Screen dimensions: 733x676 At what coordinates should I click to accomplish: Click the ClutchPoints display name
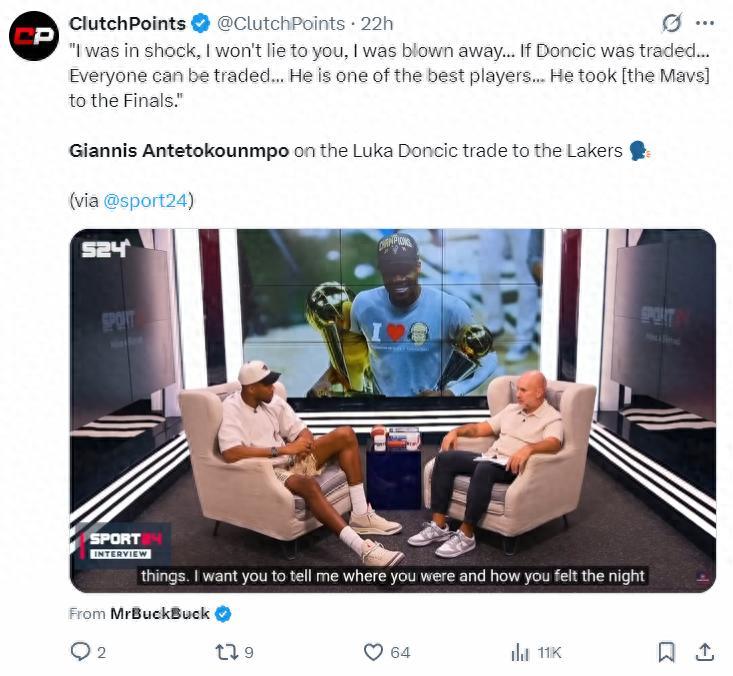tap(128, 23)
